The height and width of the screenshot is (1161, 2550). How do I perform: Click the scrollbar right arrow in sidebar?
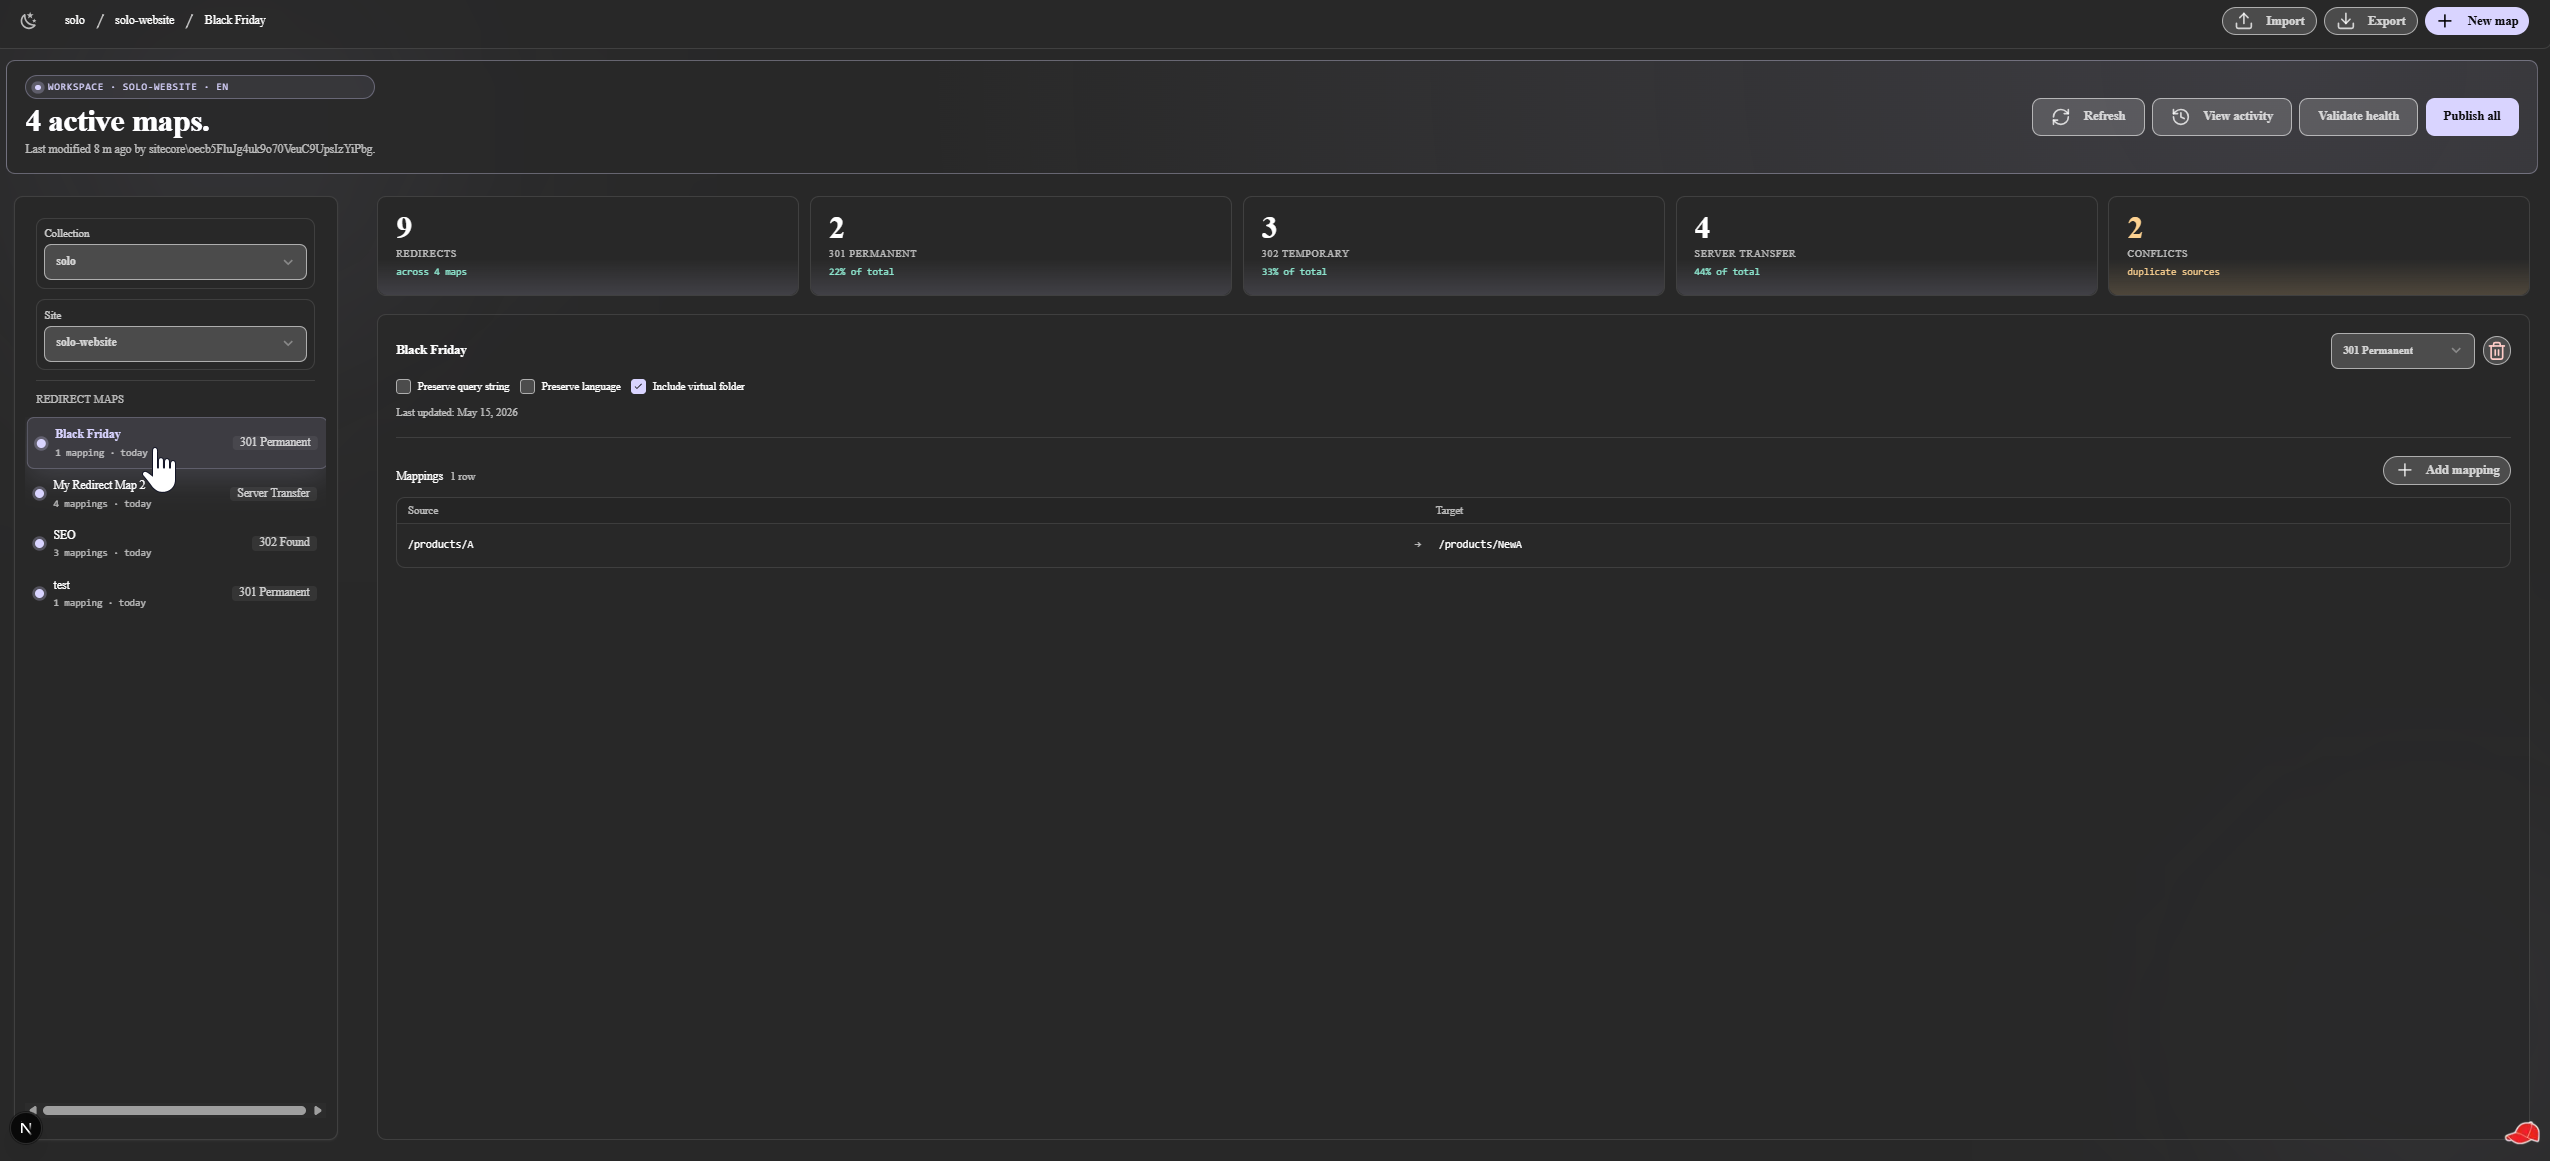click(x=318, y=1110)
